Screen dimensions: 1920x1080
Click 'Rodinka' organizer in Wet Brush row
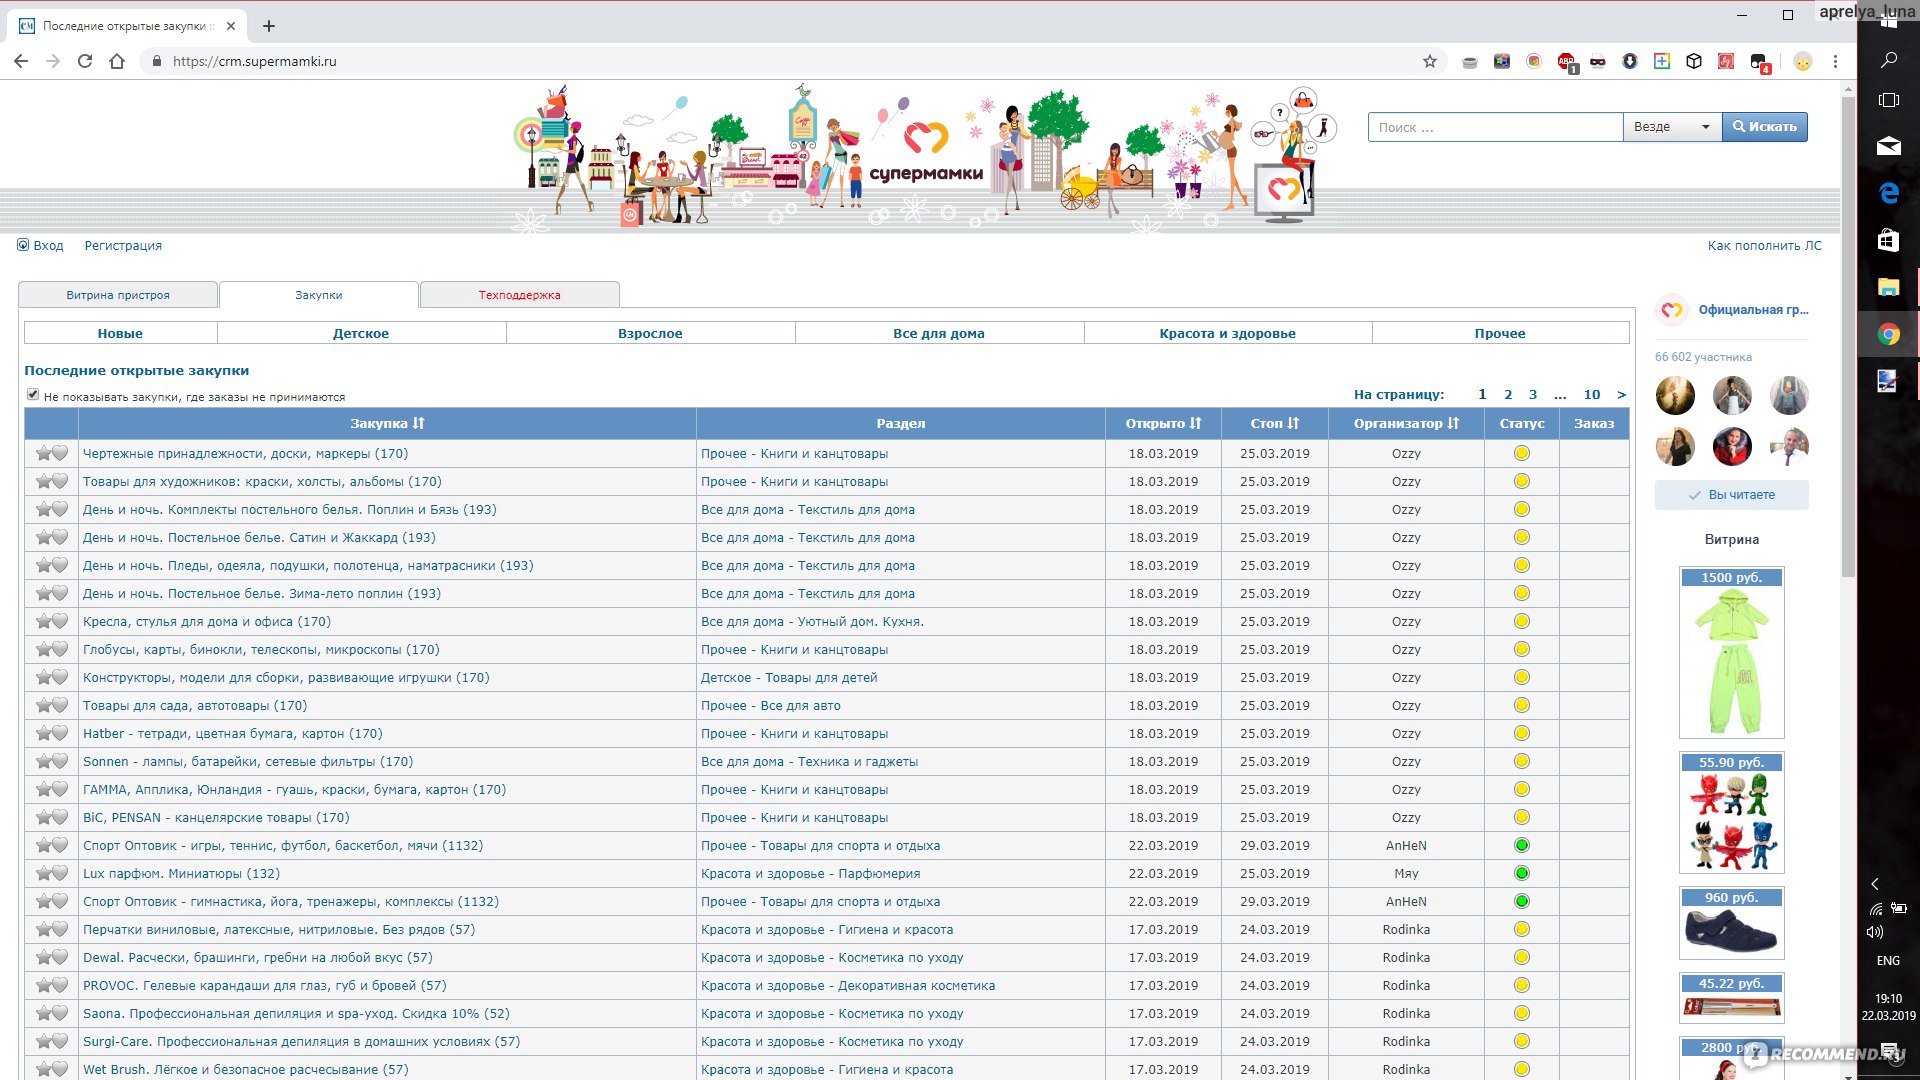(x=1405, y=1069)
